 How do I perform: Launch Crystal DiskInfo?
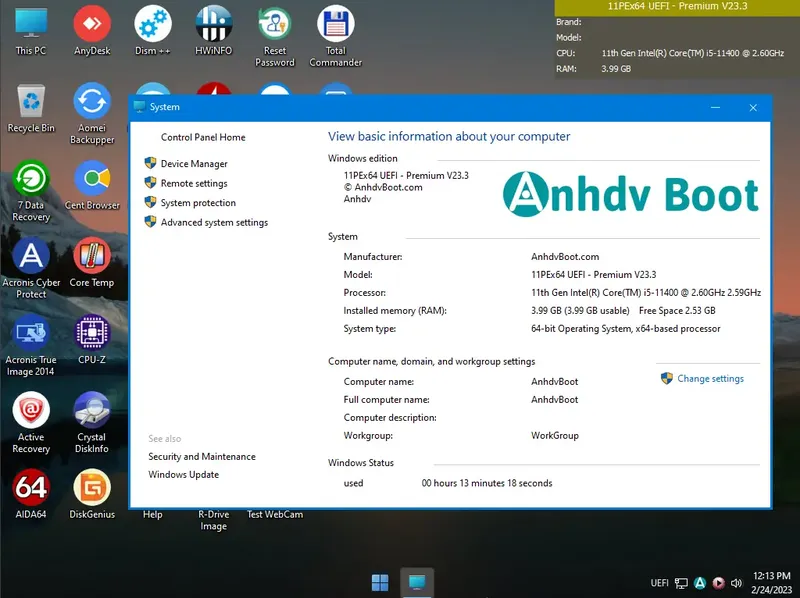click(x=92, y=410)
